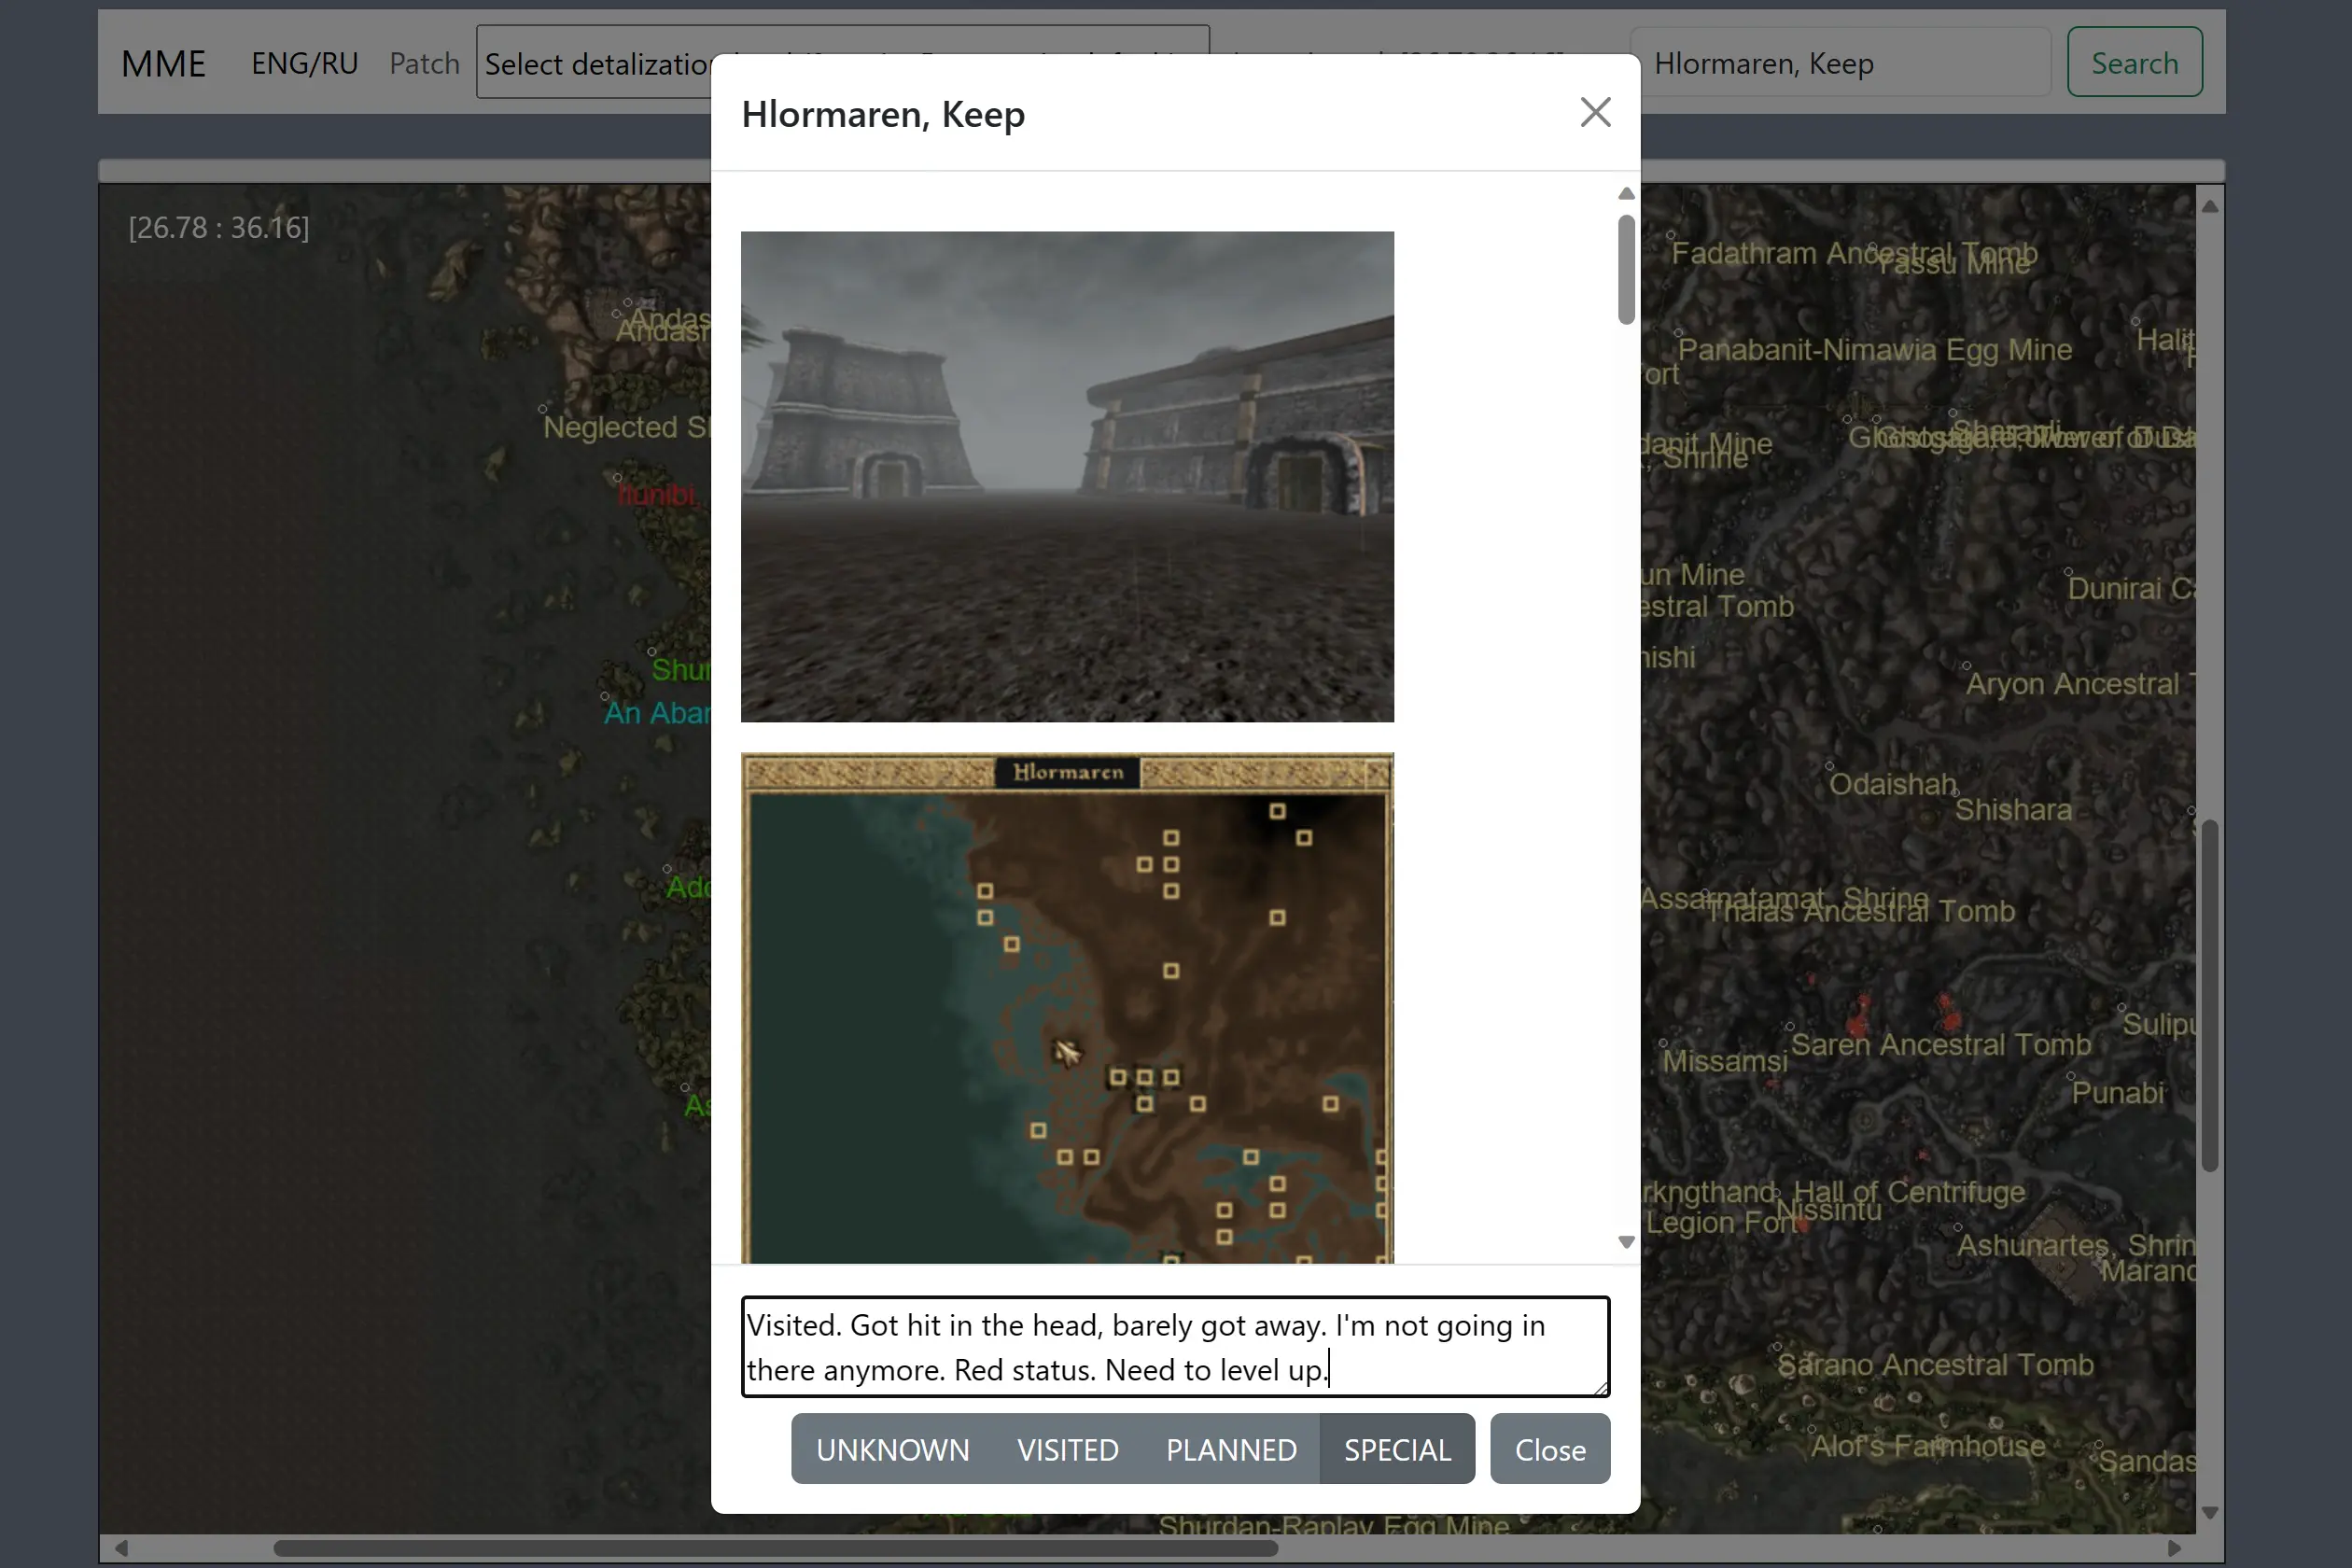Select Alof's Farmhouse on the map
The height and width of the screenshot is (1568, 2352).
tap(1928, 1446)
